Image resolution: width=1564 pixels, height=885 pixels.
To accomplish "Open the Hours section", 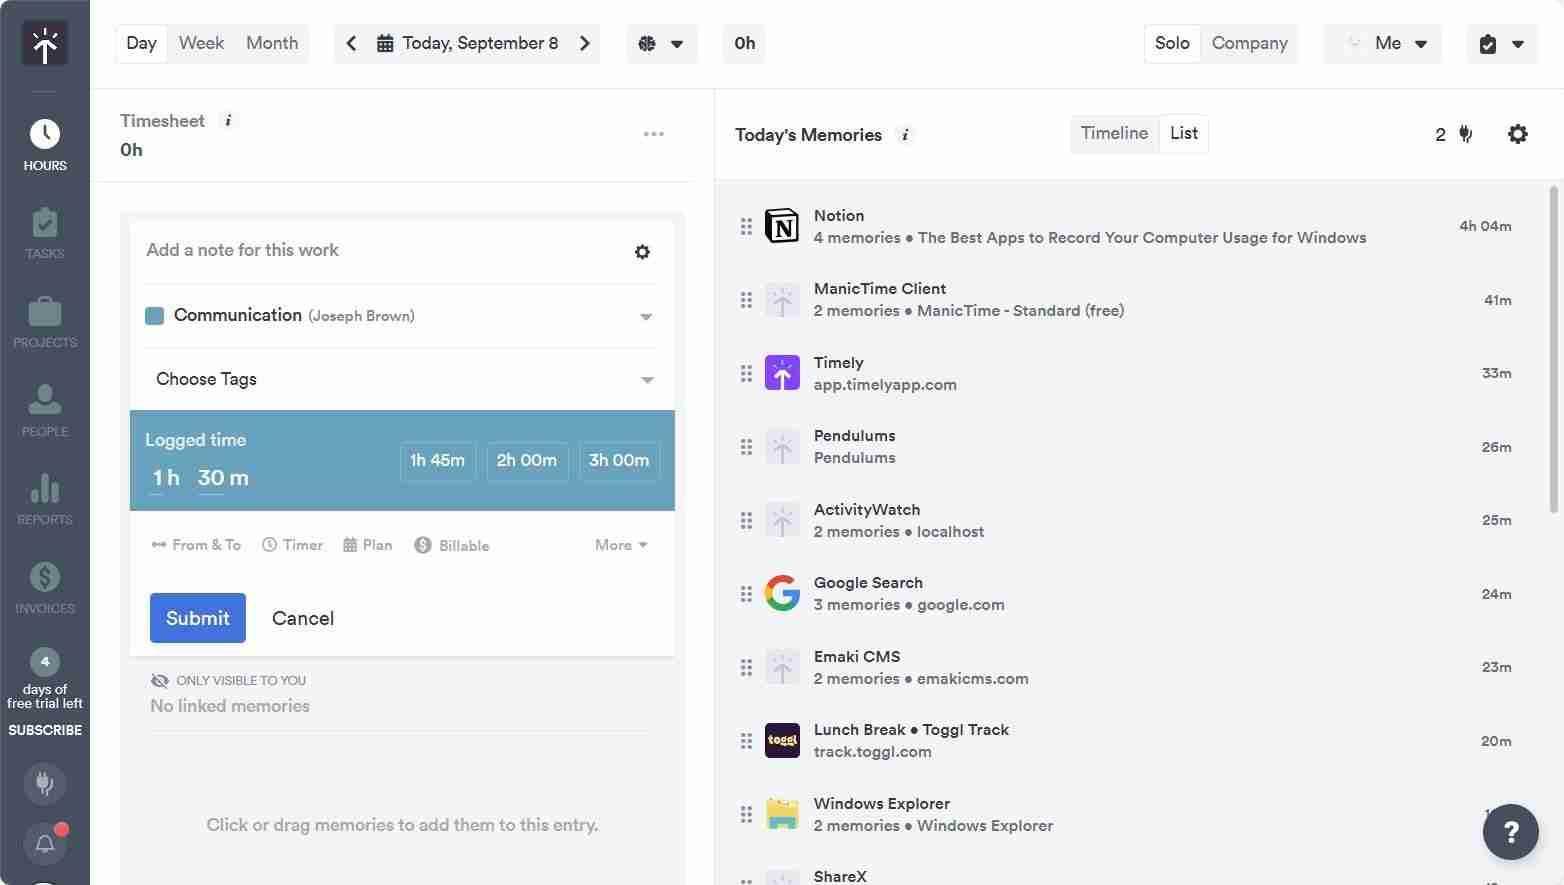I will tap(45, 145).
